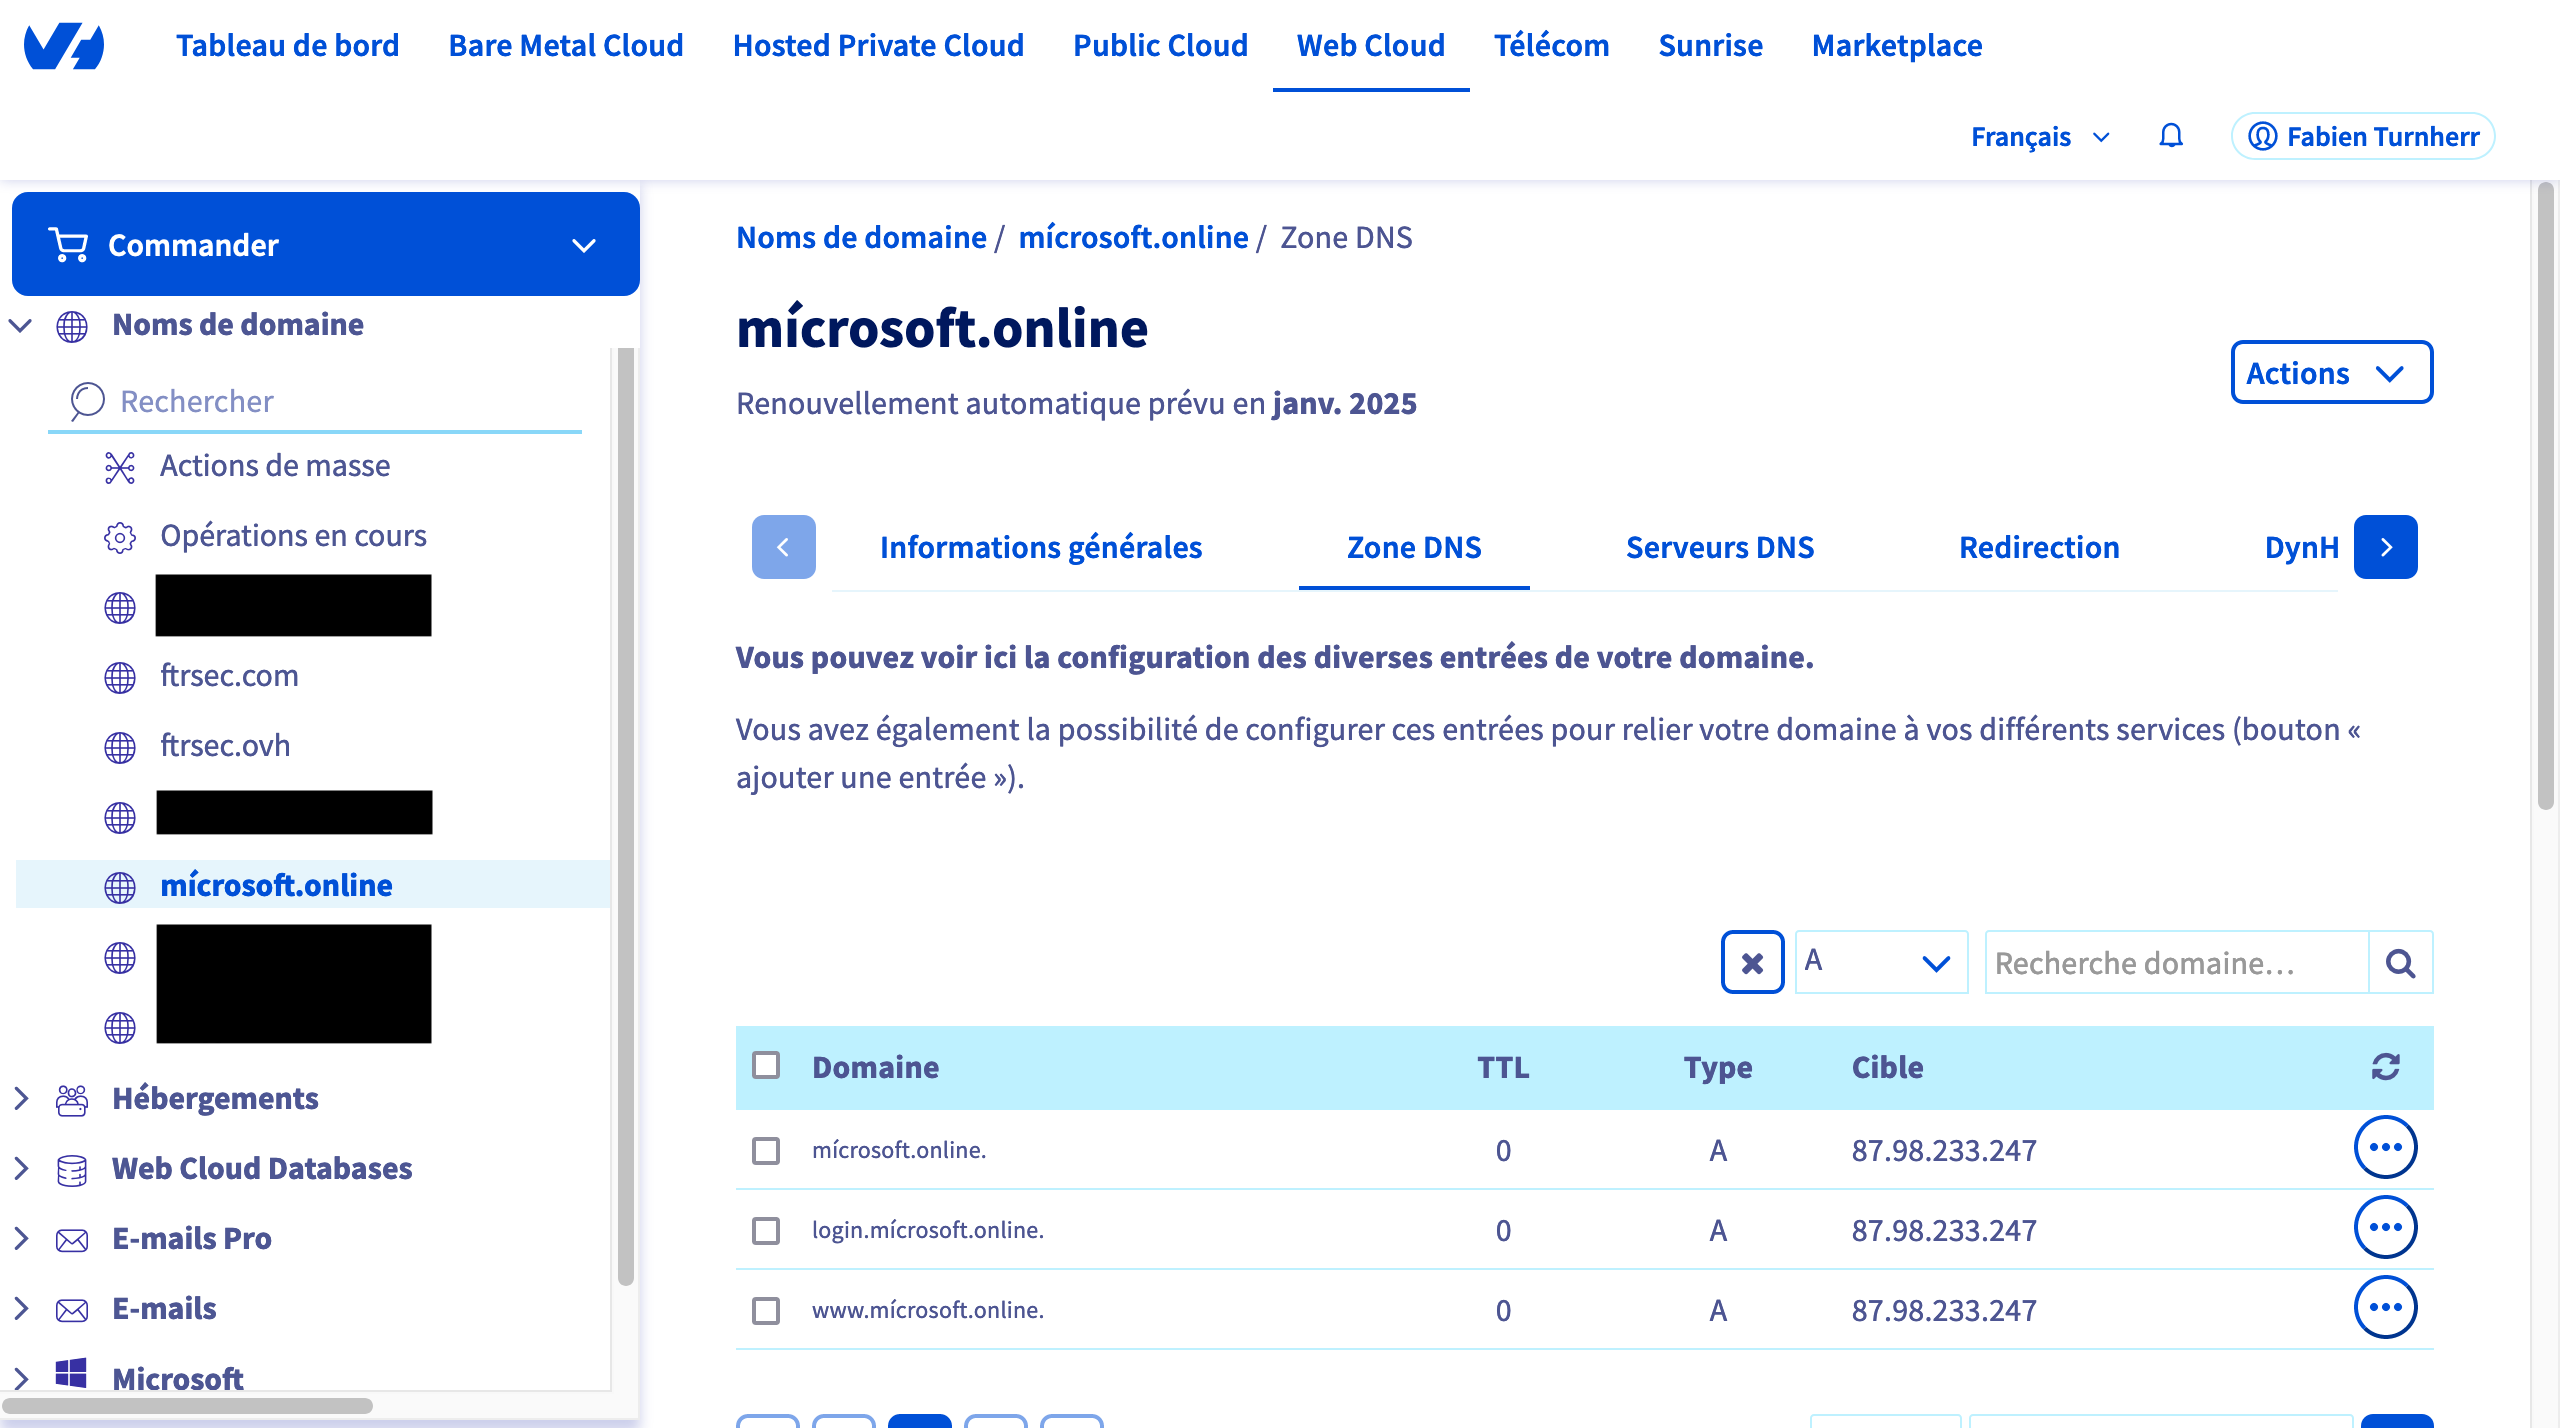2560x1428 pixels.
Task: Expand the Hébergements section
Action: pyautogui.click(x=20, y=1098)
